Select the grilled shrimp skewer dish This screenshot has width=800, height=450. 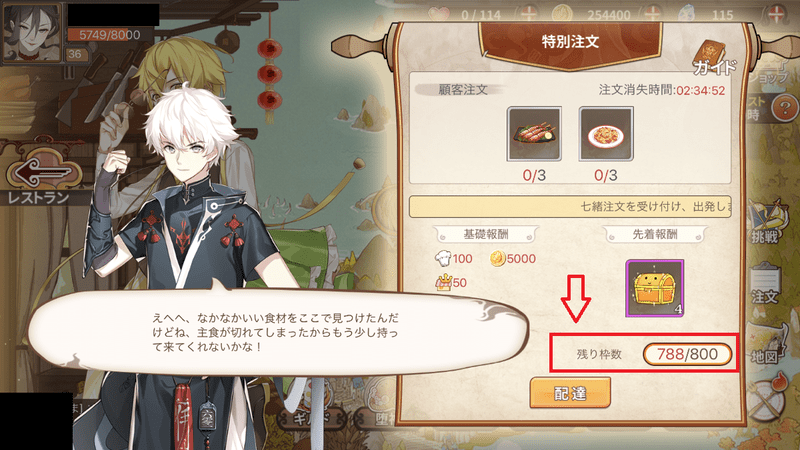534,134
